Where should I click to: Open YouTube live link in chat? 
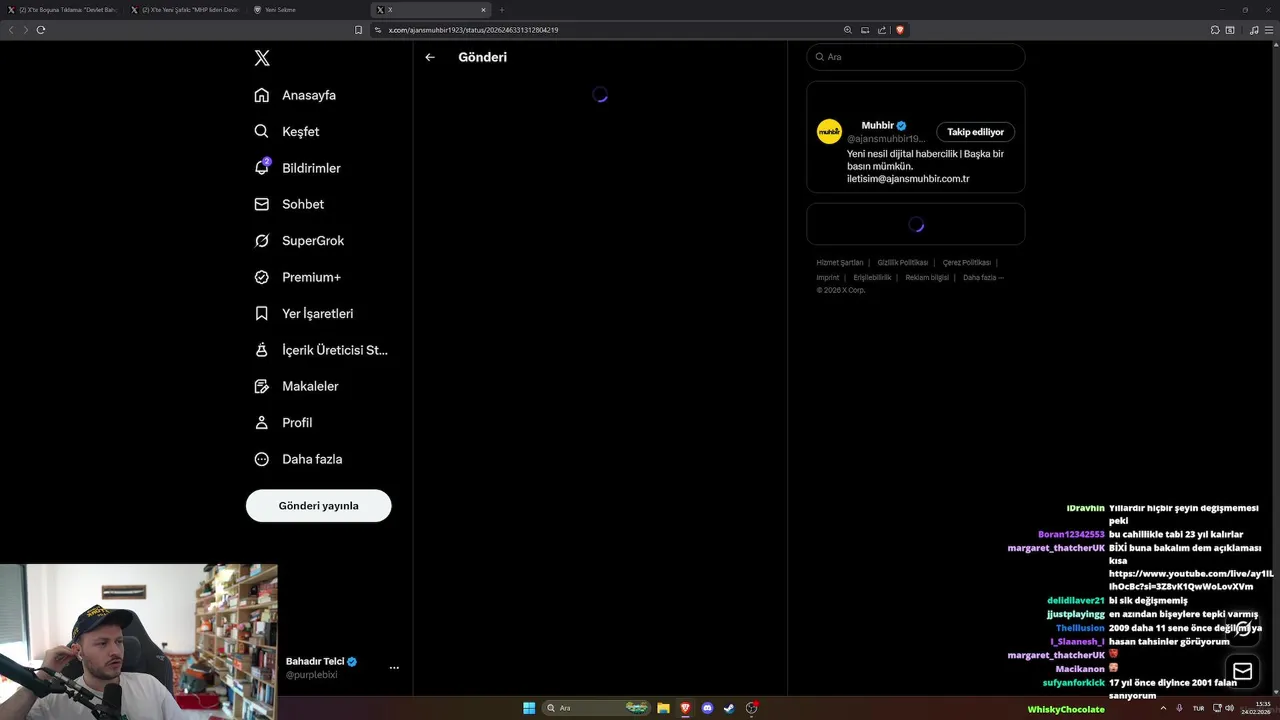pos(1190,580)
